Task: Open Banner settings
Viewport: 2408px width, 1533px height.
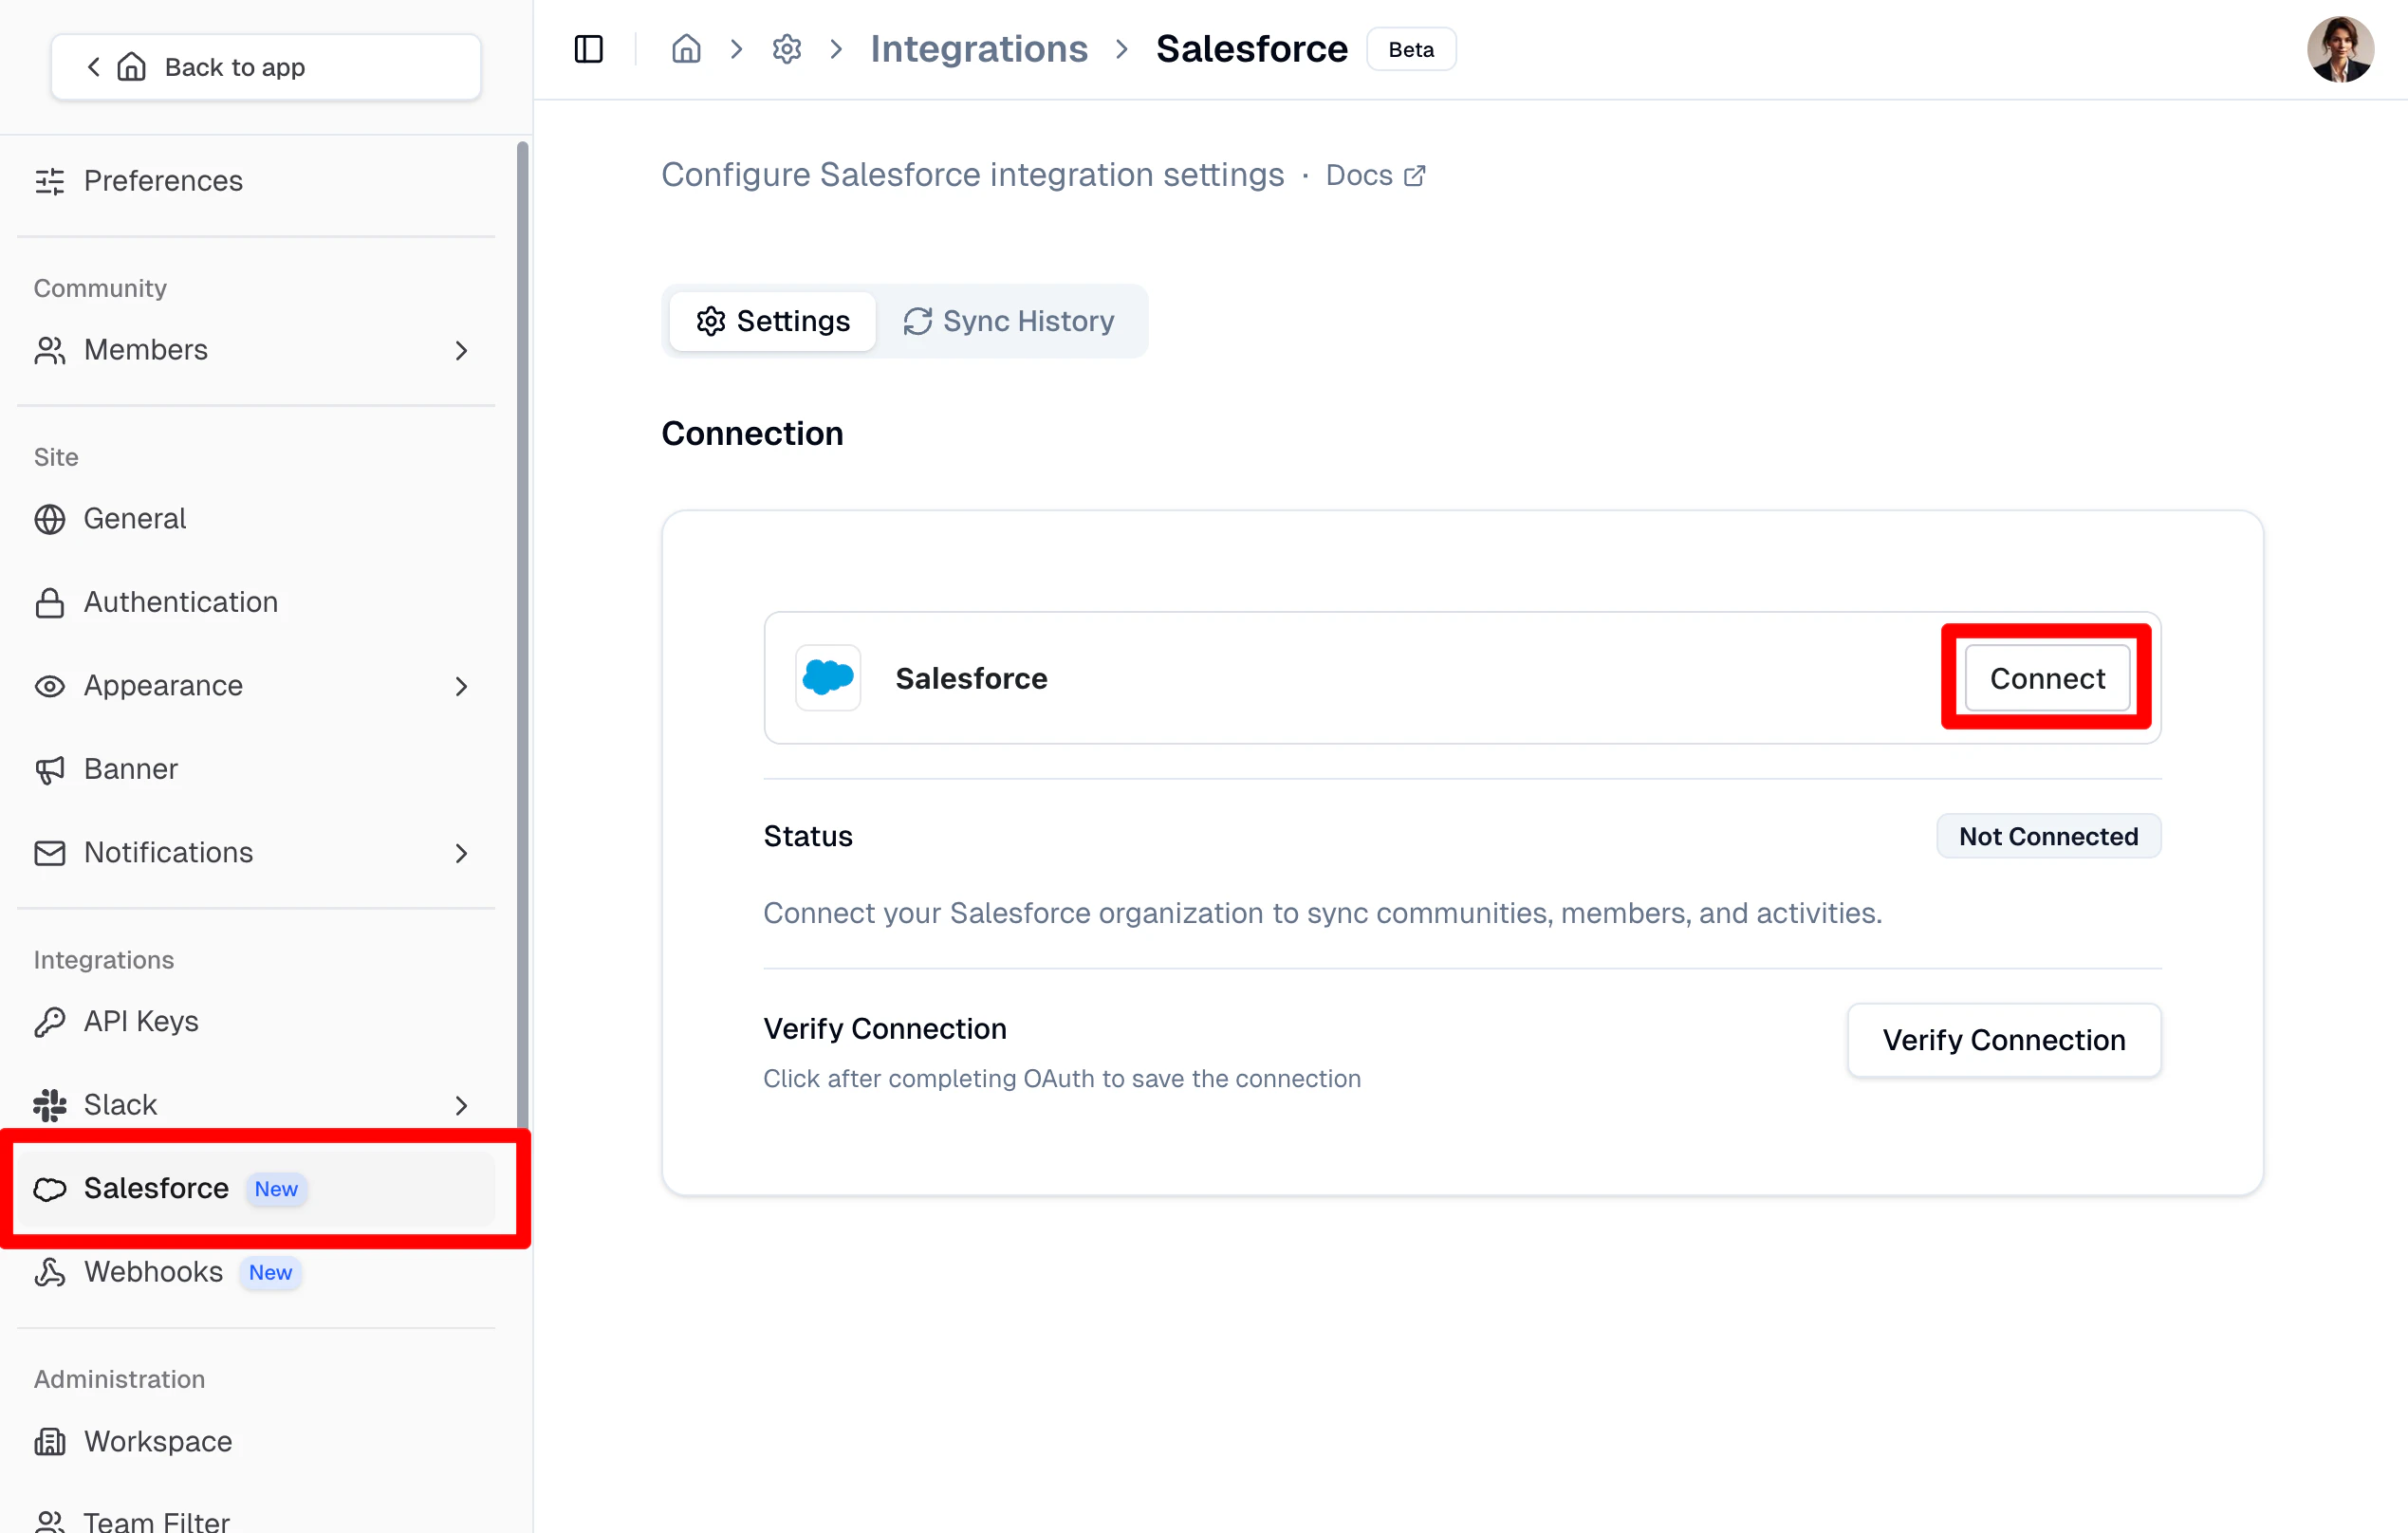Action: pyautogui.click(x=256, y=769)
